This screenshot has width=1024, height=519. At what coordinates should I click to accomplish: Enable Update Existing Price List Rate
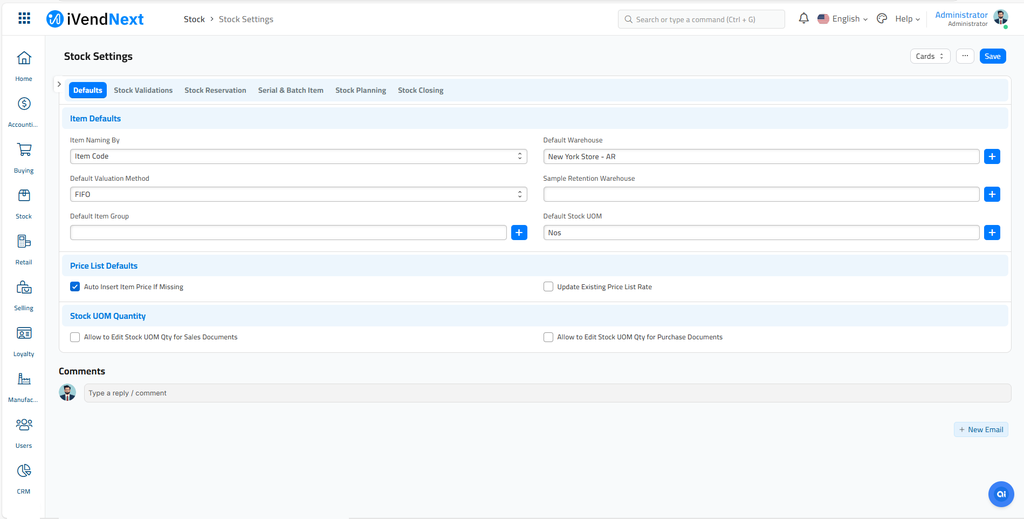click(x=548, y=287)
